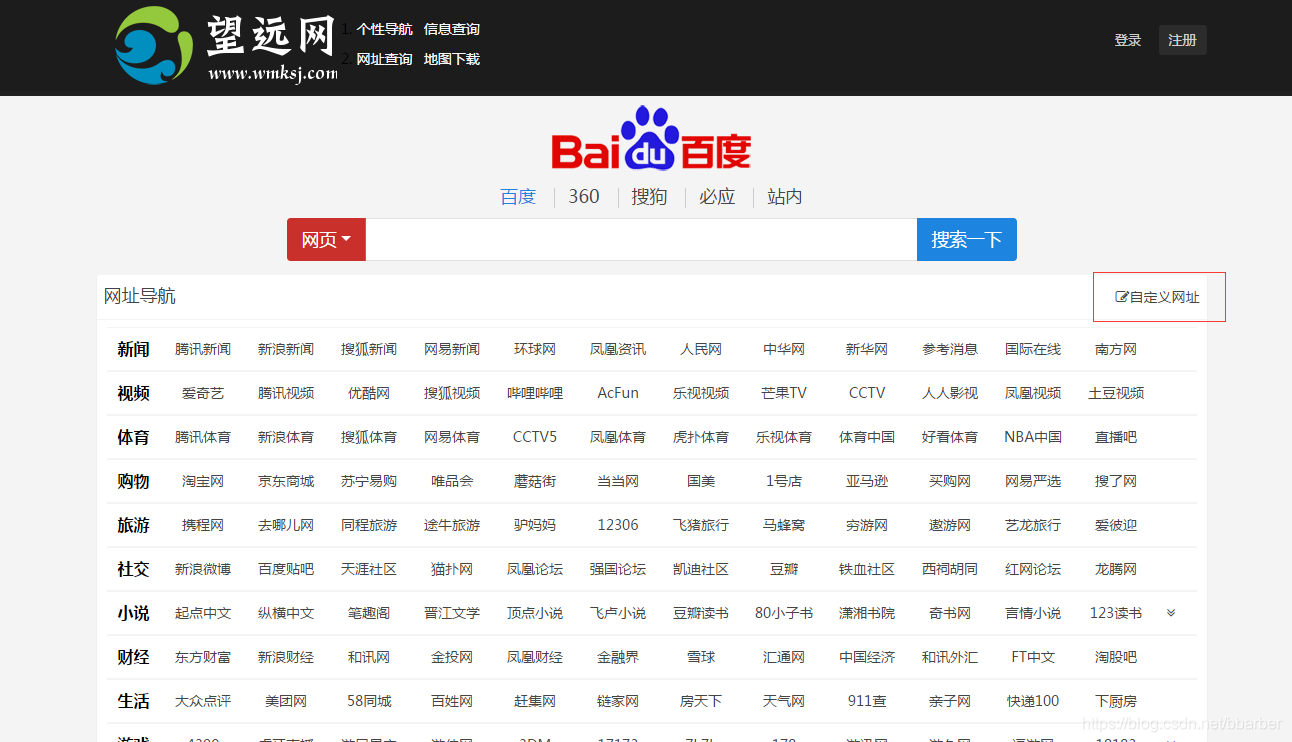
Task: Open 东方财富 finance link
Action: pyautogui.click(x=203, y=657)
